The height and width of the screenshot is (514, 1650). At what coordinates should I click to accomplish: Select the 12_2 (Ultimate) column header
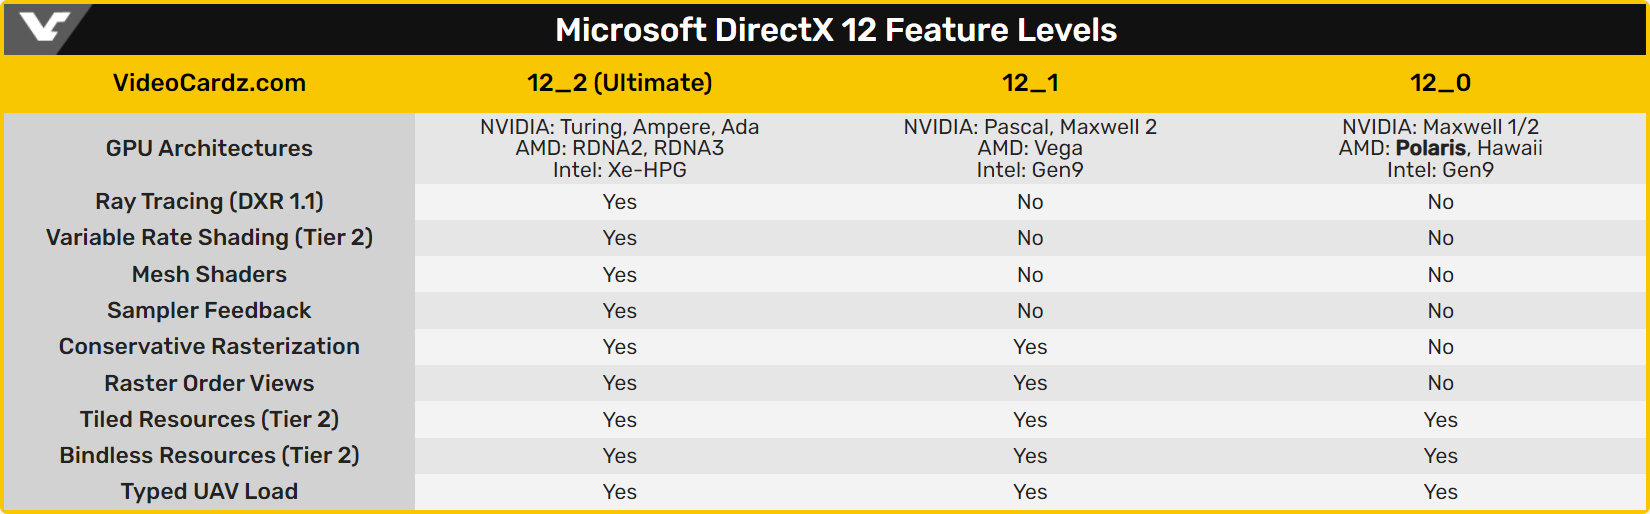click(619, 83)
